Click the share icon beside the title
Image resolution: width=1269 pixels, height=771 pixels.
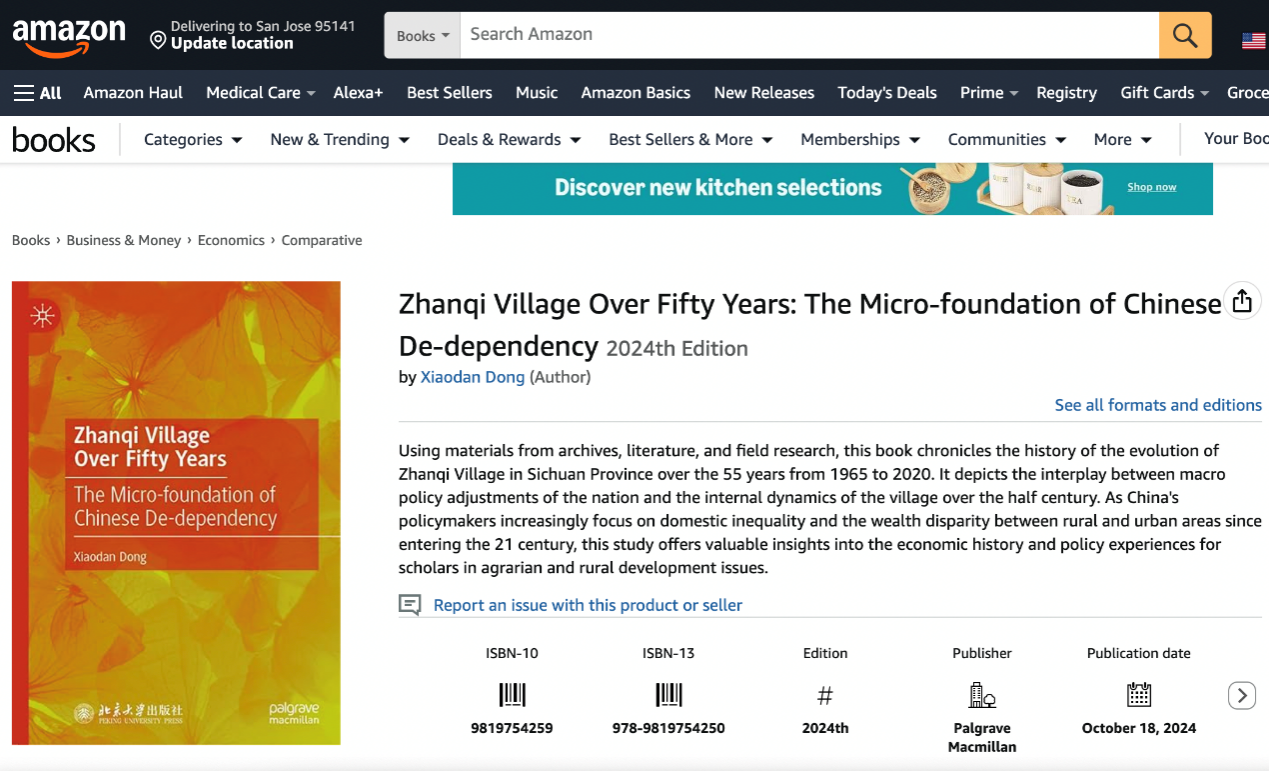(1242, 301)
